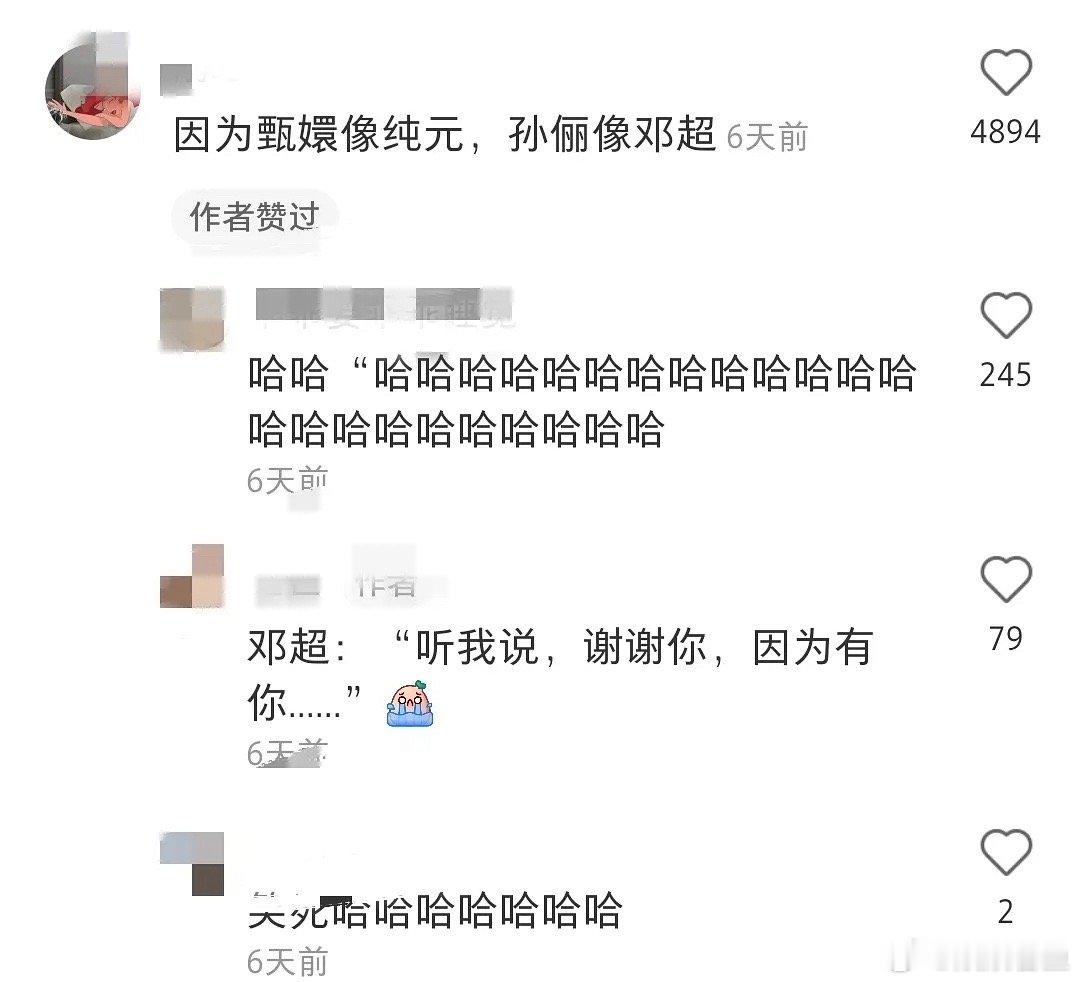Tap the heart on the 79-likes reply

click(1006, 579)
